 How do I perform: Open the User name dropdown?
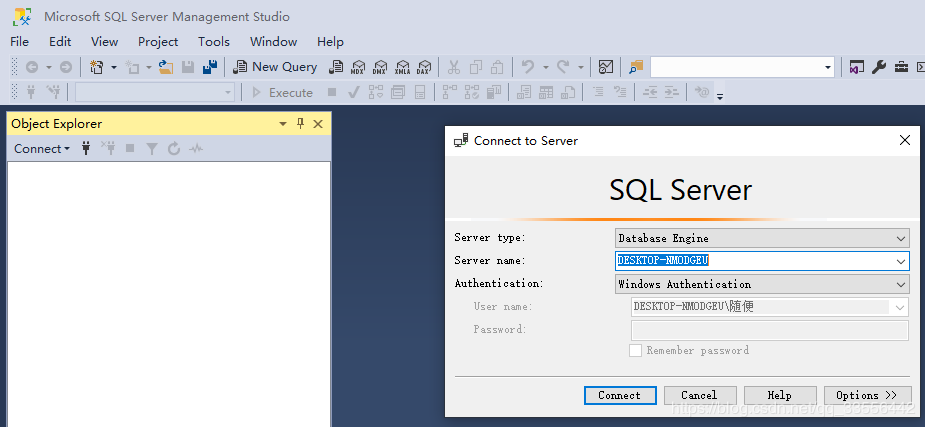900,307
